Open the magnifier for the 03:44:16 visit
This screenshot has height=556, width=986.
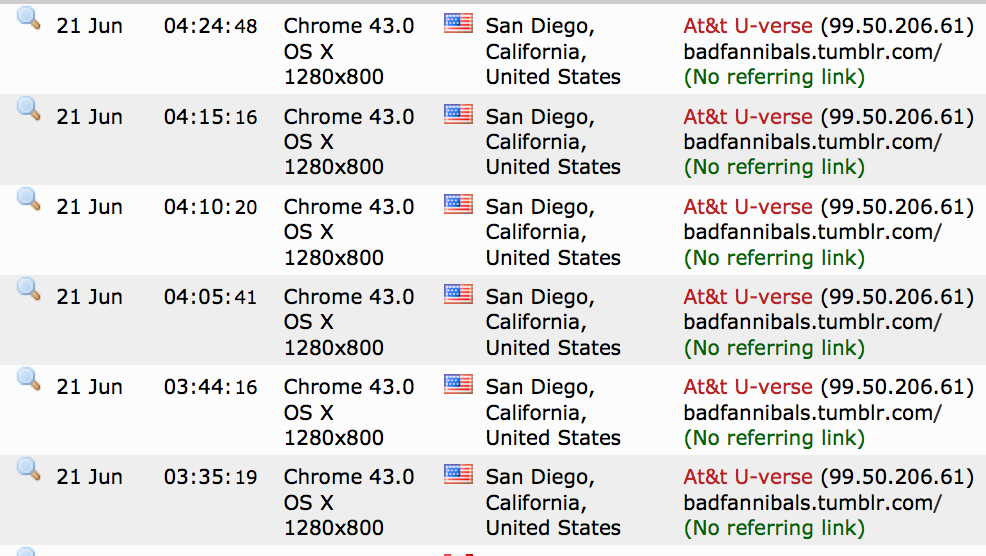tap(29, 378)
